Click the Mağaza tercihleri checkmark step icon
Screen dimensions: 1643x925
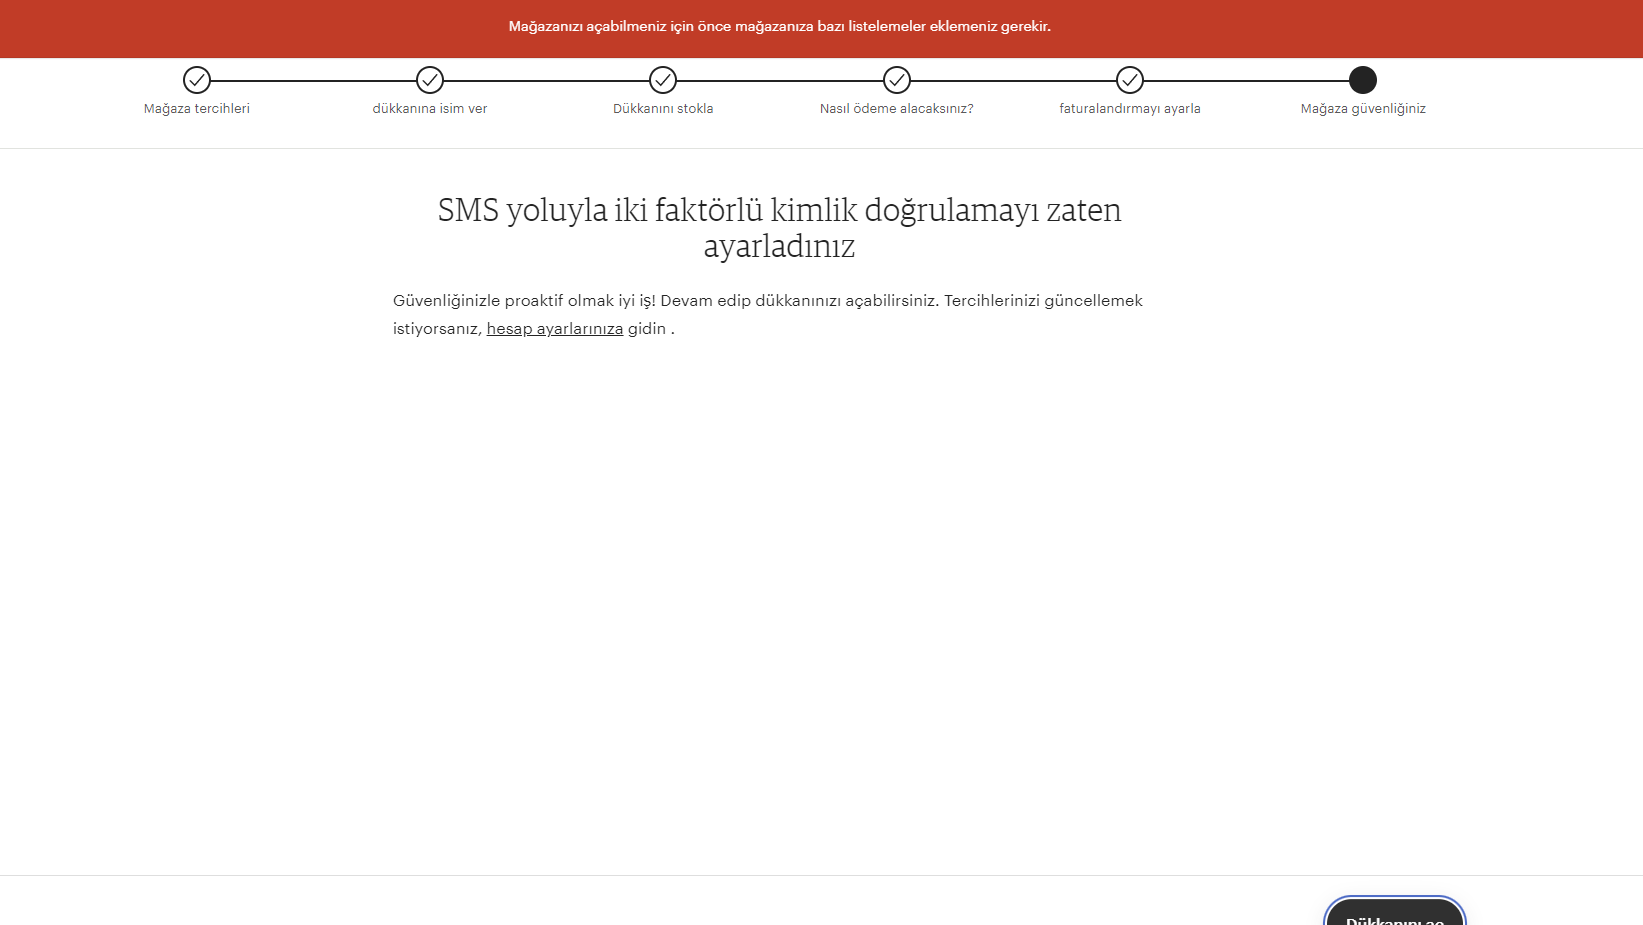(197, 80)
